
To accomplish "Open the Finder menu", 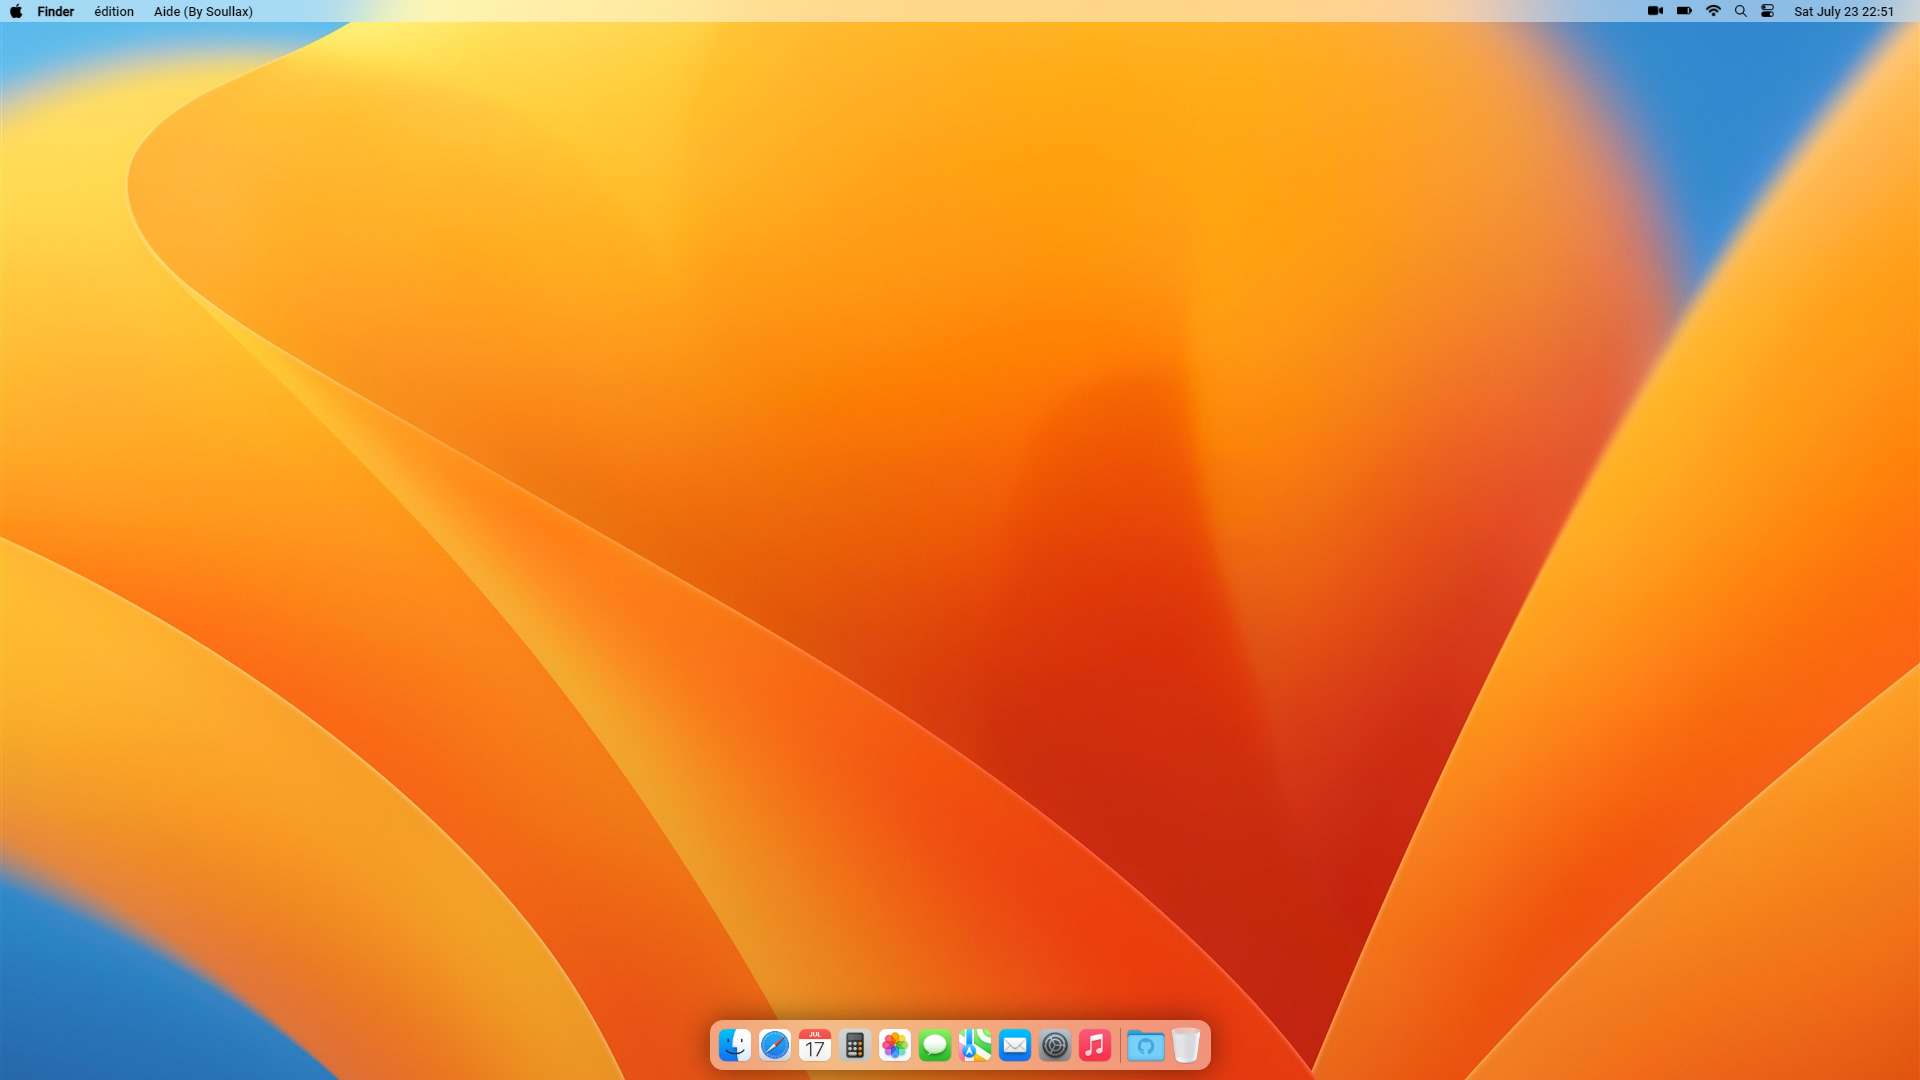I will 56,11.
